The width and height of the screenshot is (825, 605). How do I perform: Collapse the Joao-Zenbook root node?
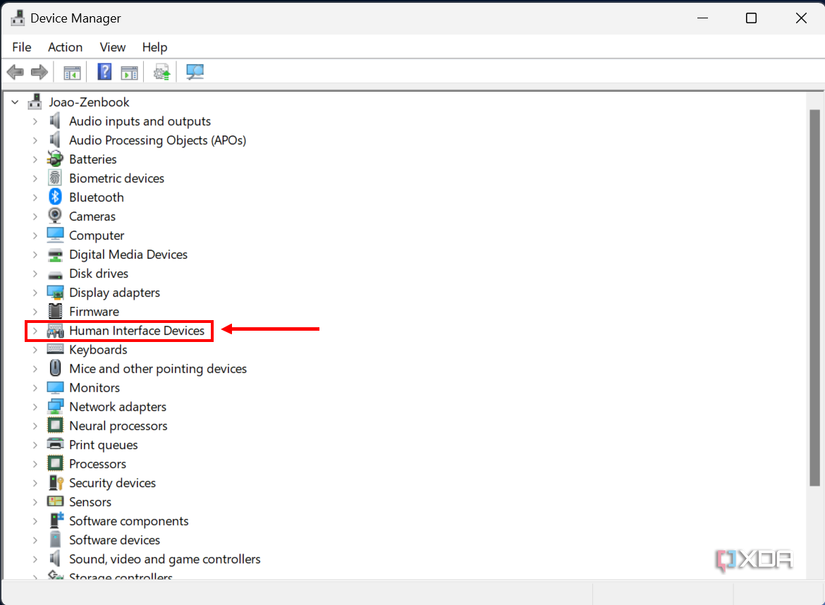click(13, 101)
